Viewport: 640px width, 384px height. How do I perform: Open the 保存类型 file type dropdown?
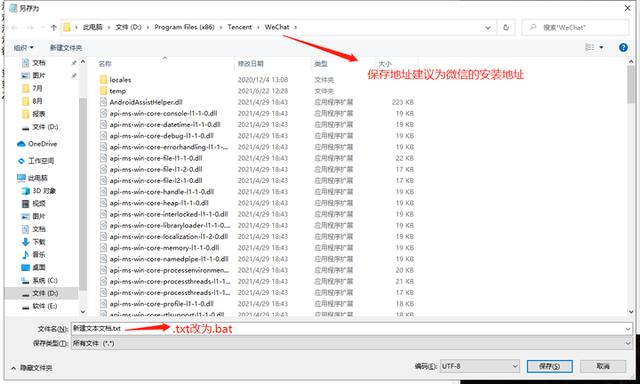click(352, 344)
